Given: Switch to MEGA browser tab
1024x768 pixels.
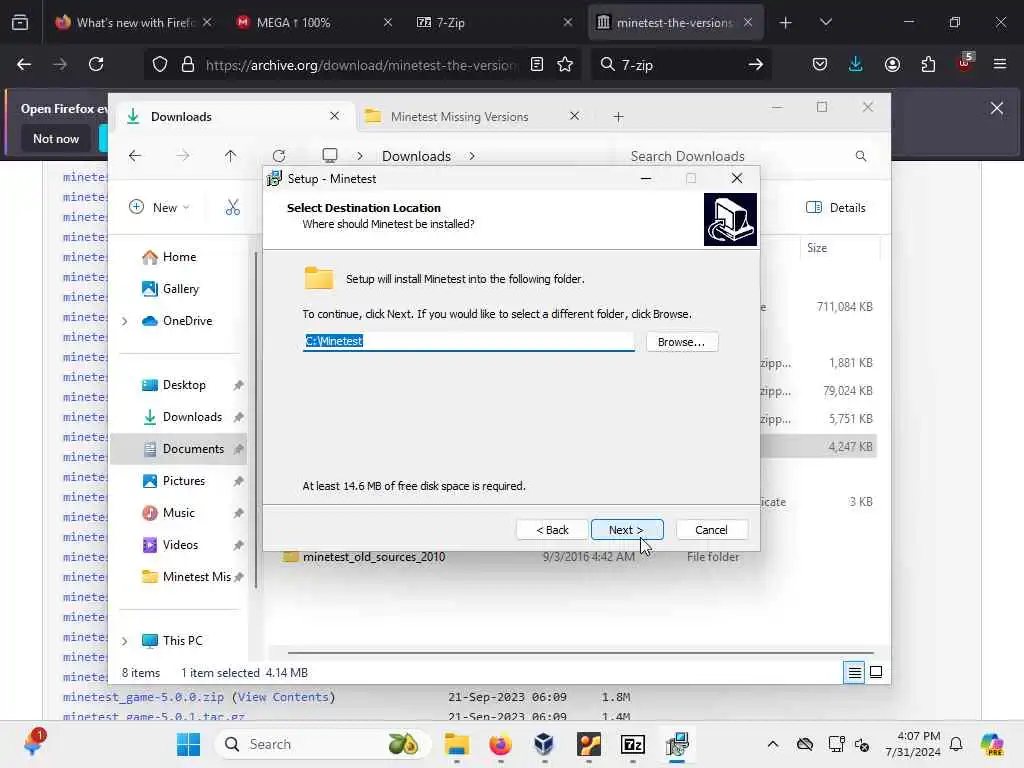Looking at the screenshot, I should 313,23.
